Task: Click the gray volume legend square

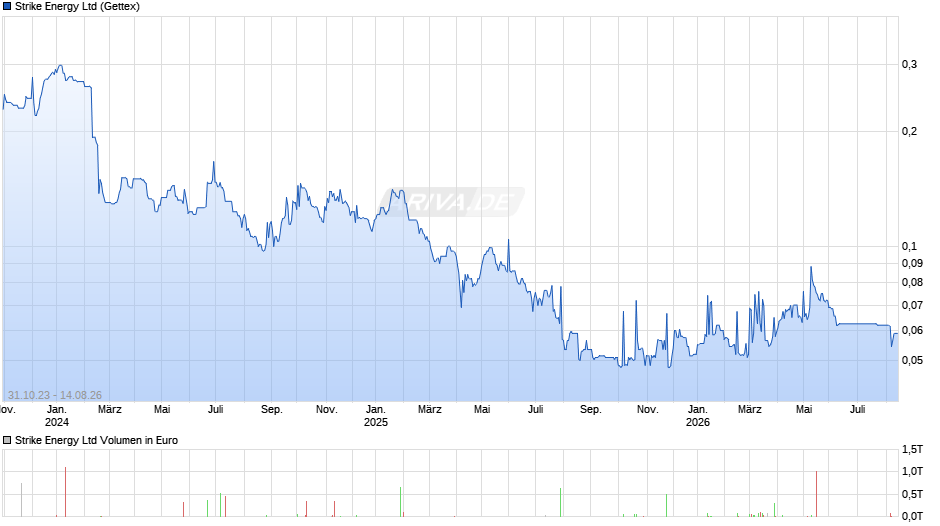Action: [x=7, y=440]
